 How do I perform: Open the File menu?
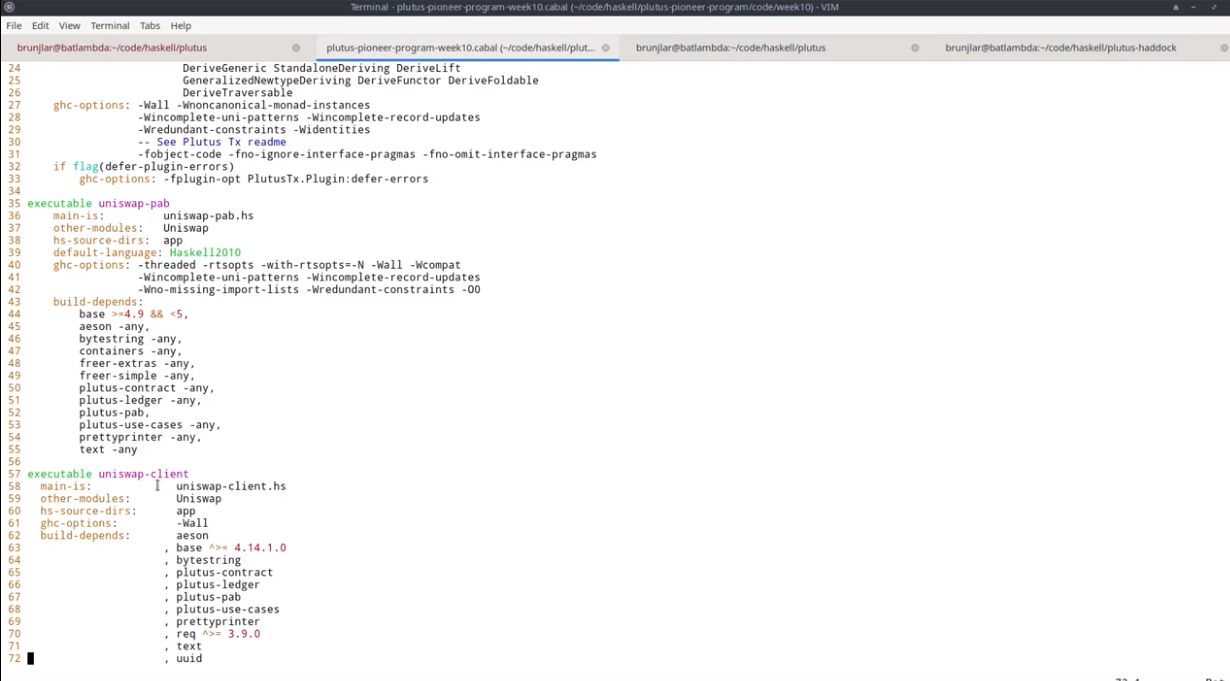[14, 26]
